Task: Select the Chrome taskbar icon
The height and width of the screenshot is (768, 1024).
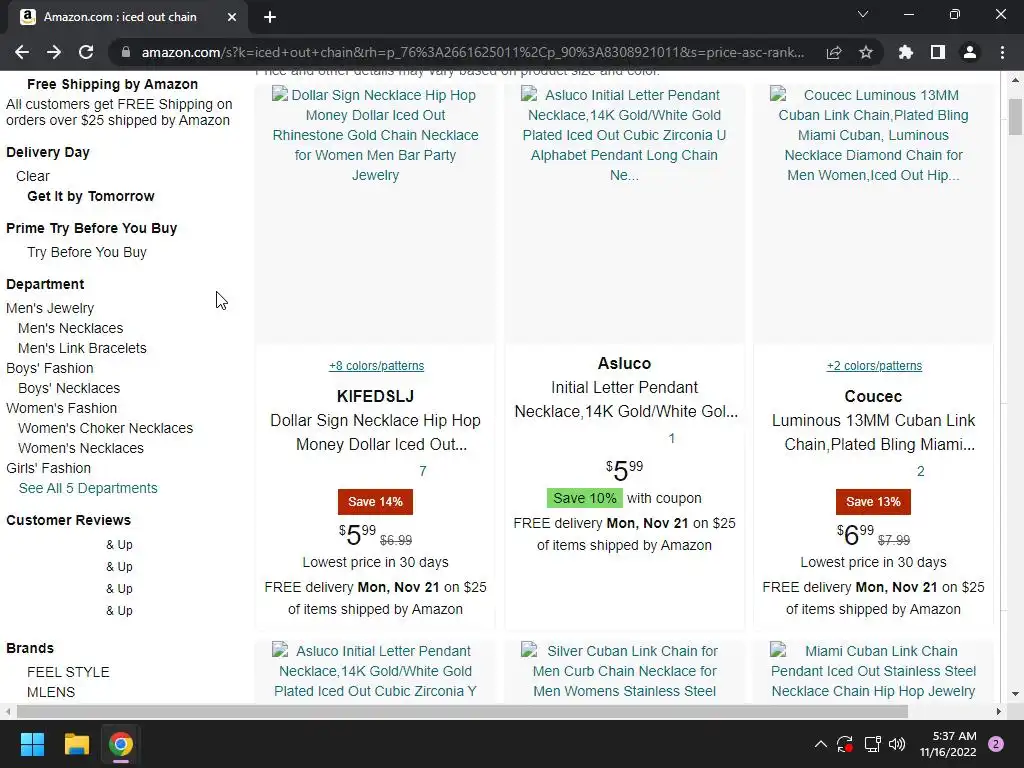Action: (x=120, y=744)
